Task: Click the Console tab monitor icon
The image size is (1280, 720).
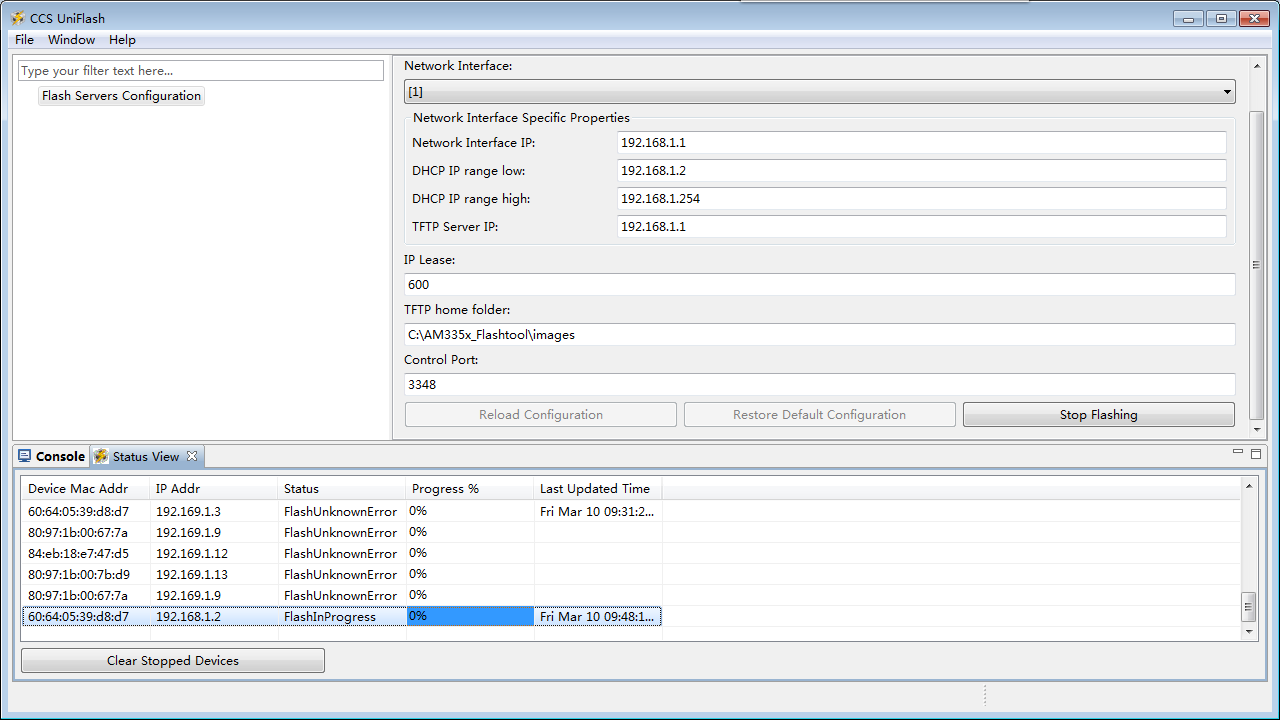Action: coord(25,456)
